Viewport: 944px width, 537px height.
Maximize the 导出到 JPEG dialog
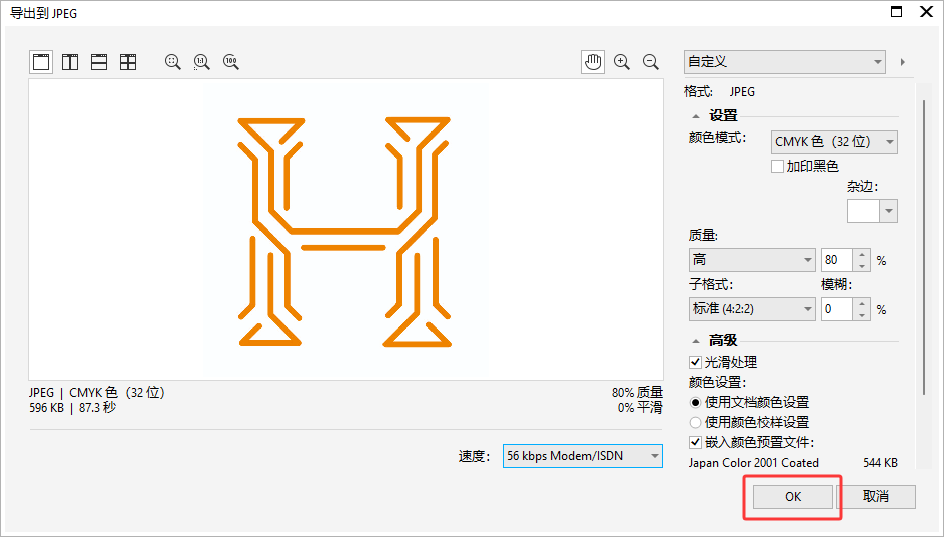(896, 11)
